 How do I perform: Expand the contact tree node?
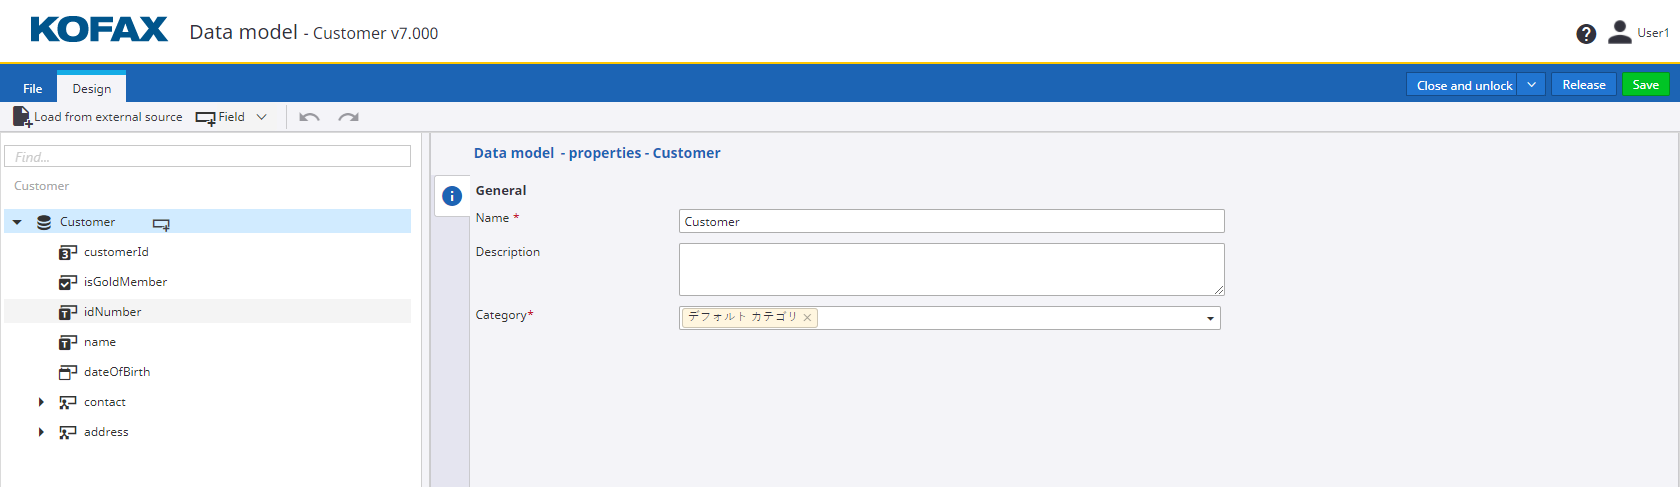pos(41,402)
